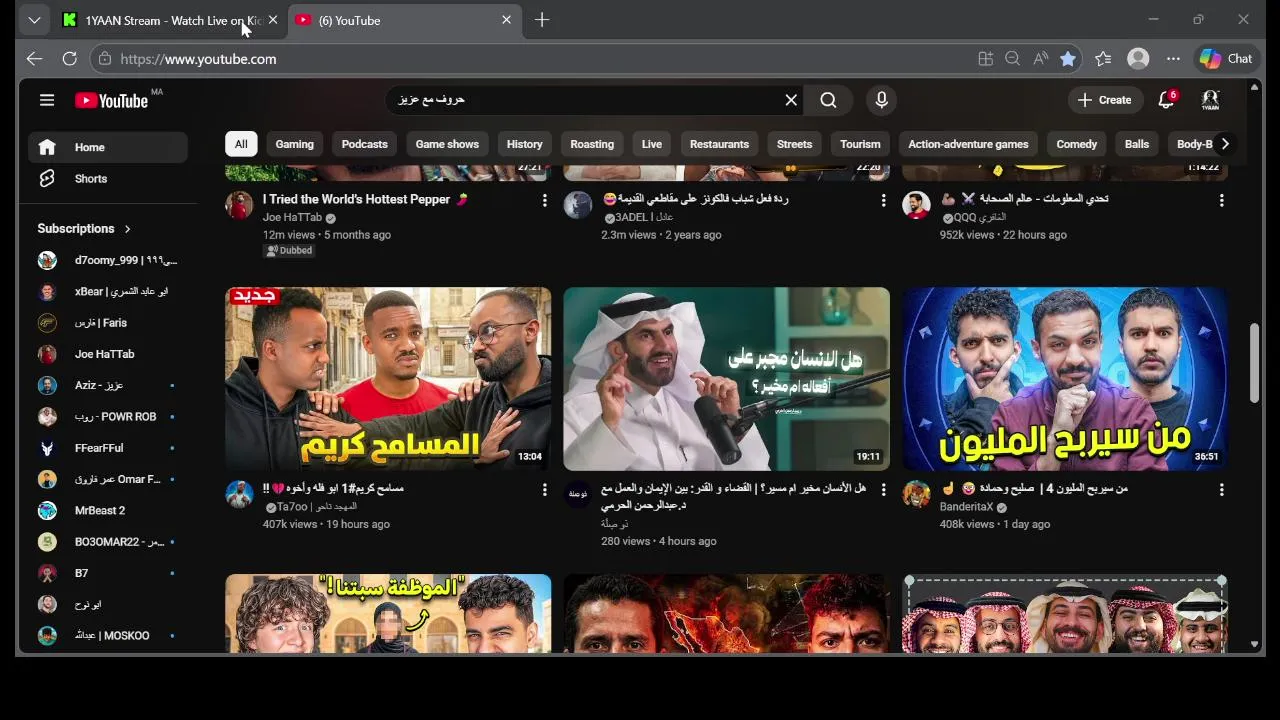Open options for the Ta7oo video

pyautogui.click(x=544, y=490)
